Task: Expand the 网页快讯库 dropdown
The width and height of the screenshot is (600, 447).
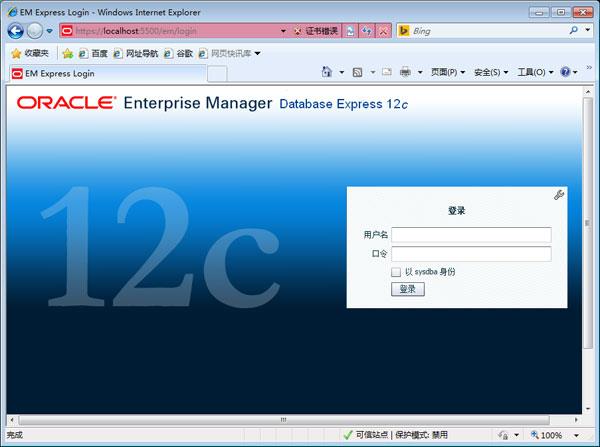Action: pos(258,54)
